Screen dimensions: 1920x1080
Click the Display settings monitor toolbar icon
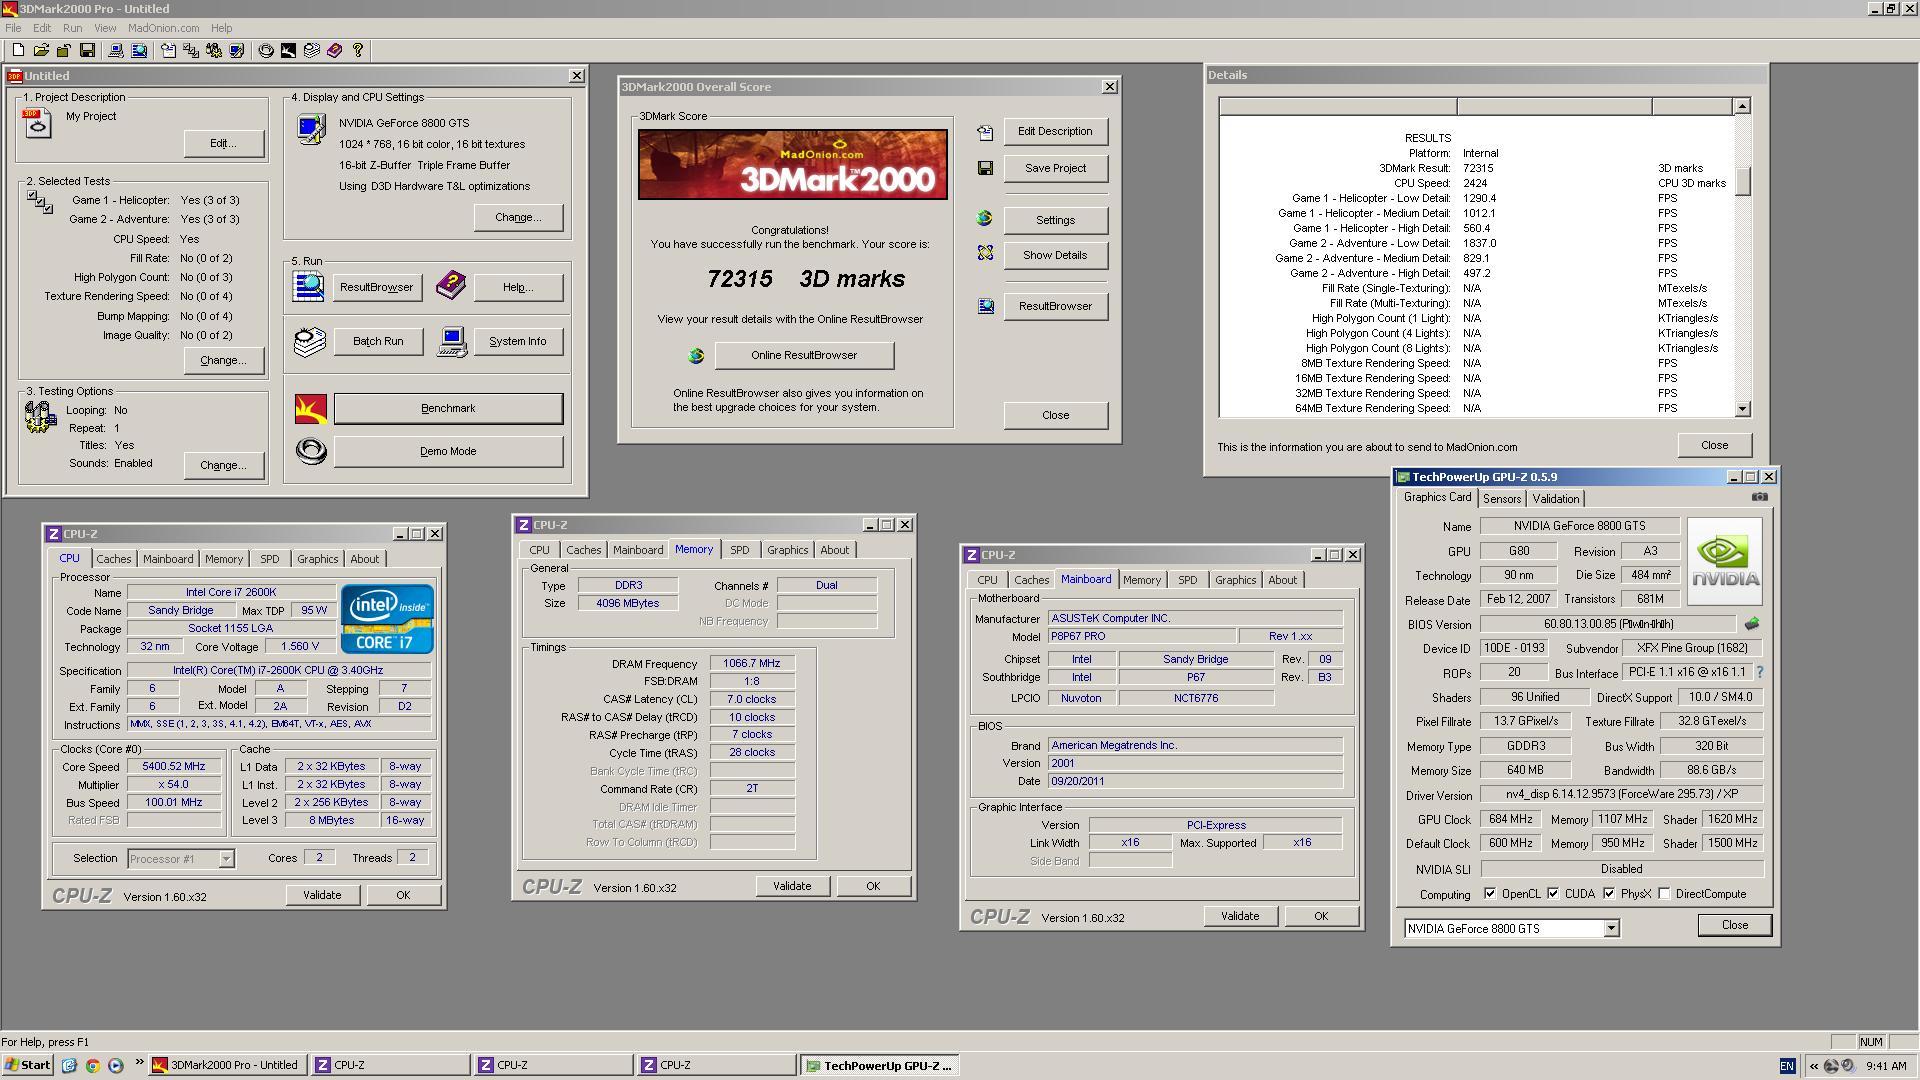point(237,50)
